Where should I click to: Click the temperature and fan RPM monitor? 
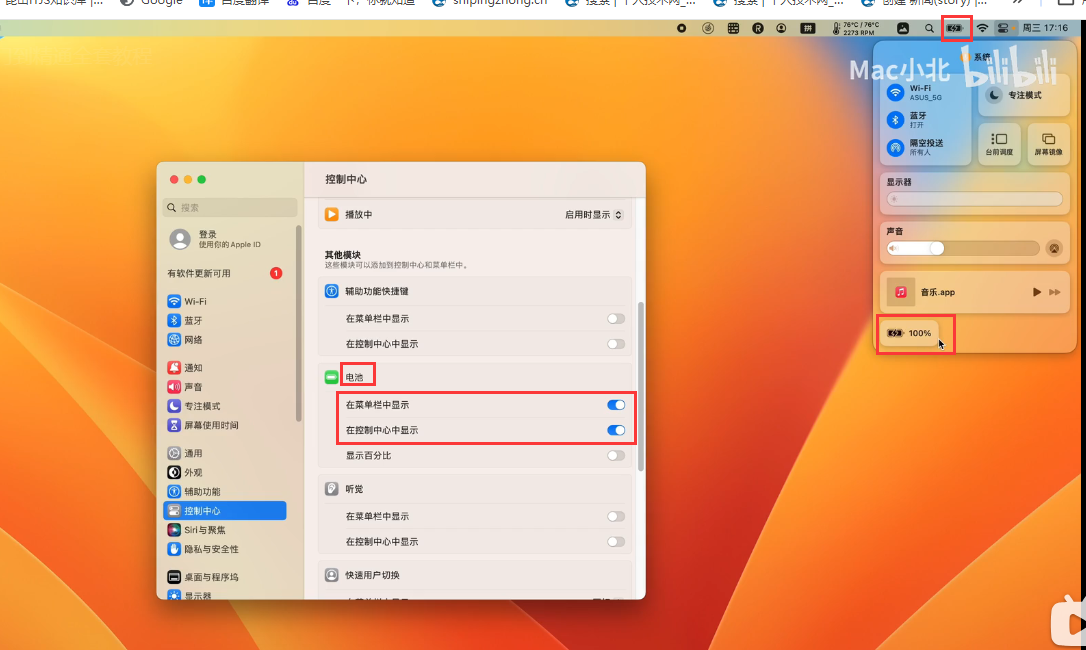[x=856, y=28]
